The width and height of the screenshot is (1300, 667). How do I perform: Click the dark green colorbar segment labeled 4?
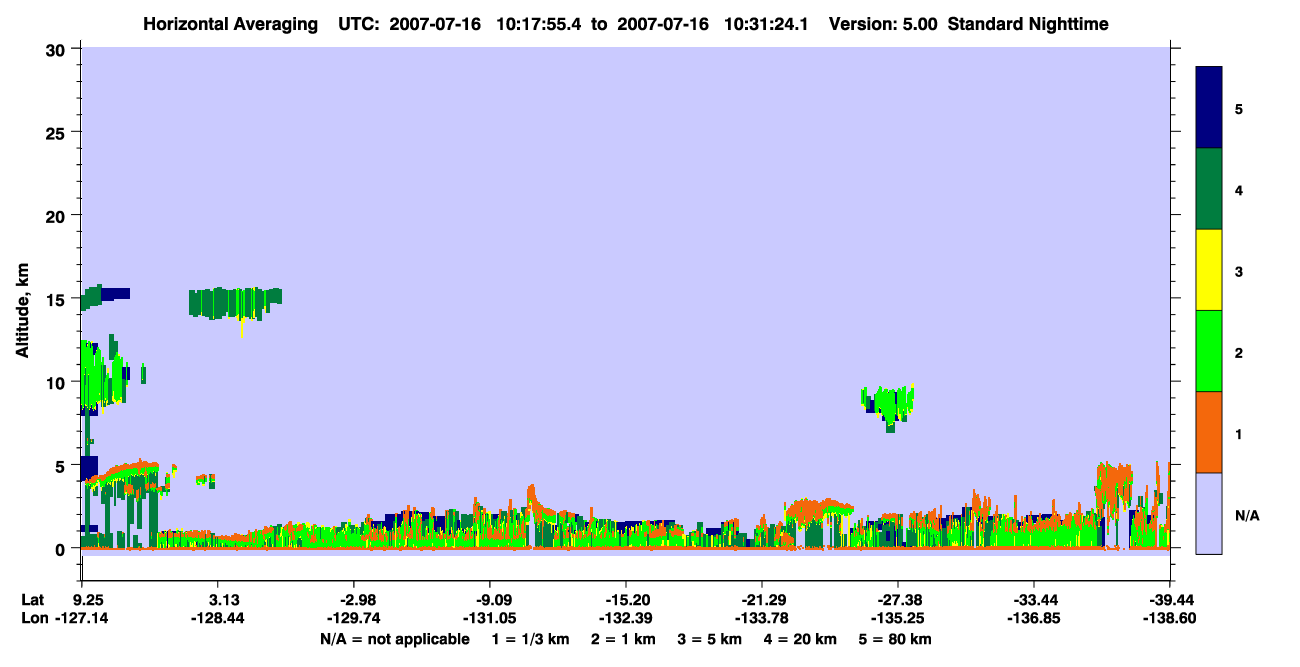coord(1209,189)
